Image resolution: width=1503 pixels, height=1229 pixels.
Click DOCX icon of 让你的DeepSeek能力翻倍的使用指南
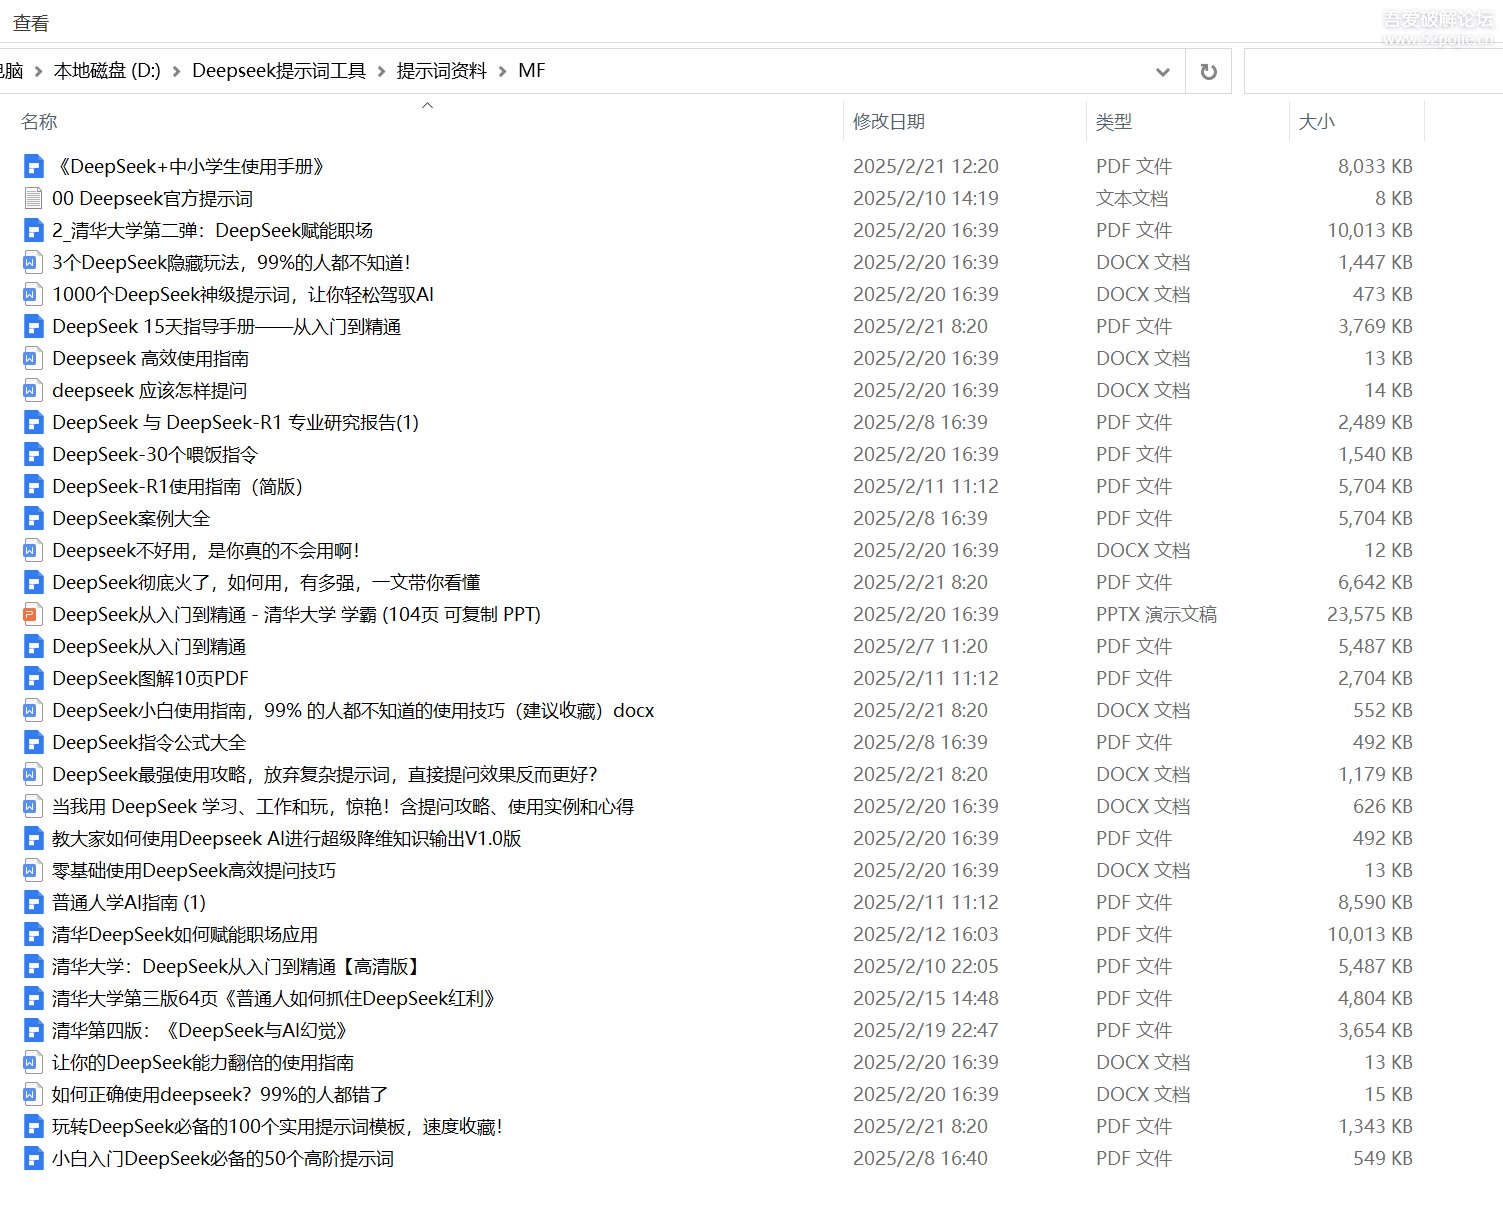coord(33,1062)
